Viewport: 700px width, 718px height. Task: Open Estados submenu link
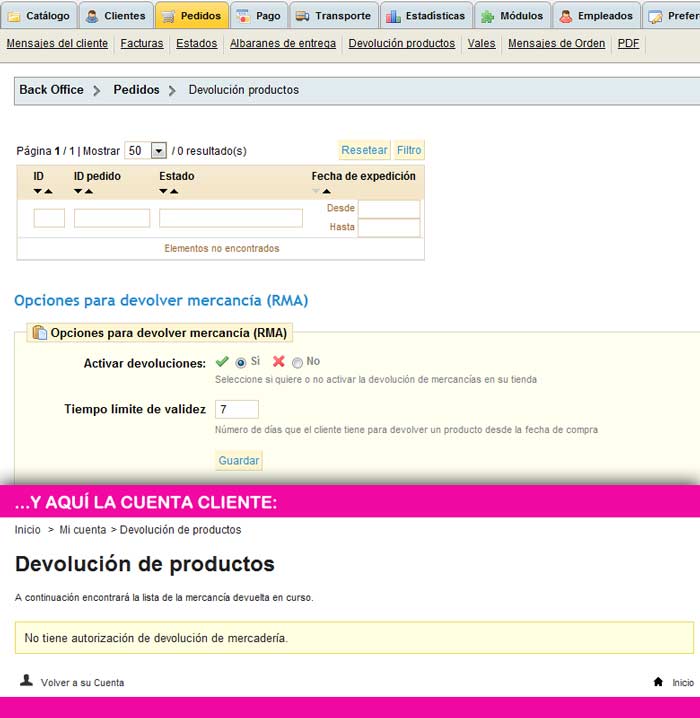point(196,44)
